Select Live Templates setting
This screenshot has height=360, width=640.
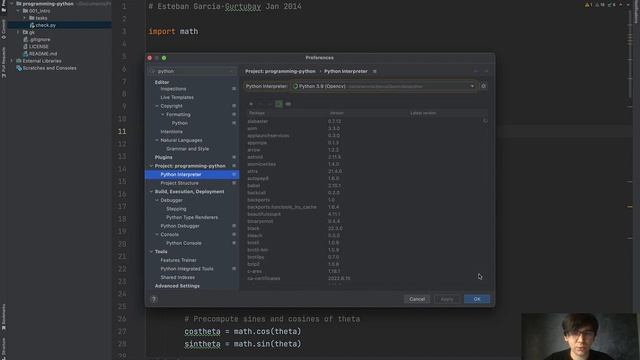(x=177, y=98)
